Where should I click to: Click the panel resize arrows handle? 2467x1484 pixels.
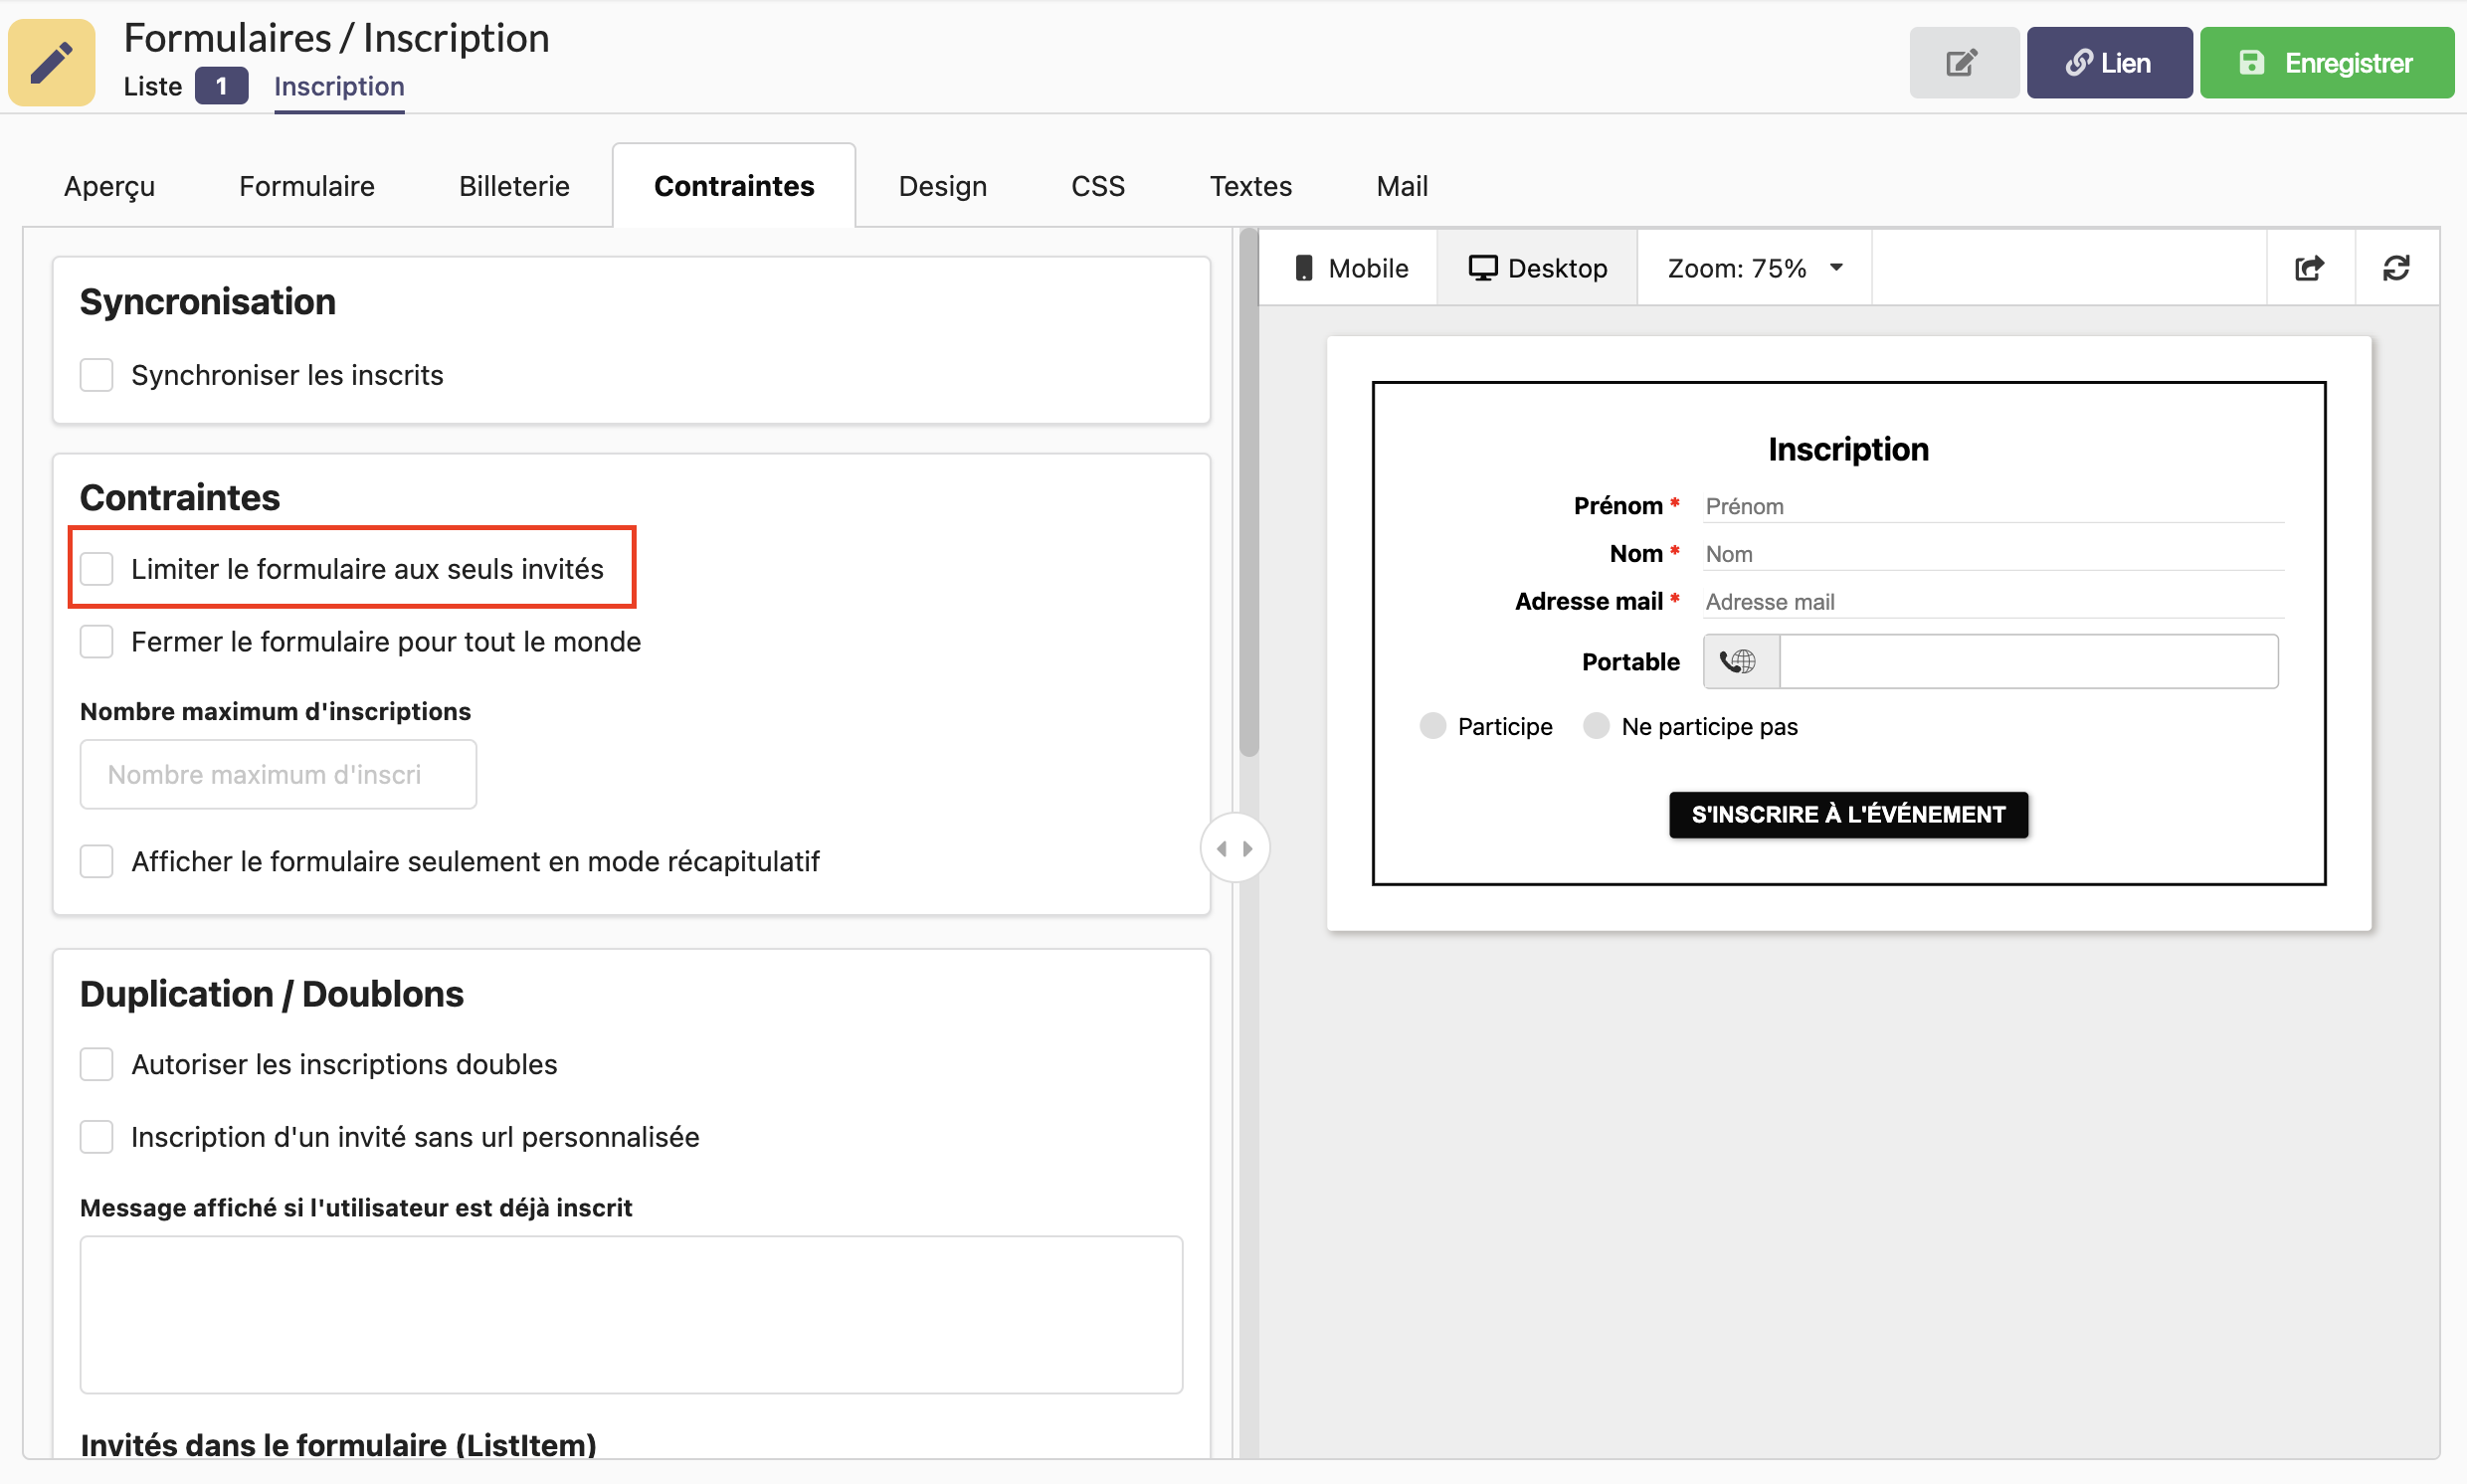1234,848
